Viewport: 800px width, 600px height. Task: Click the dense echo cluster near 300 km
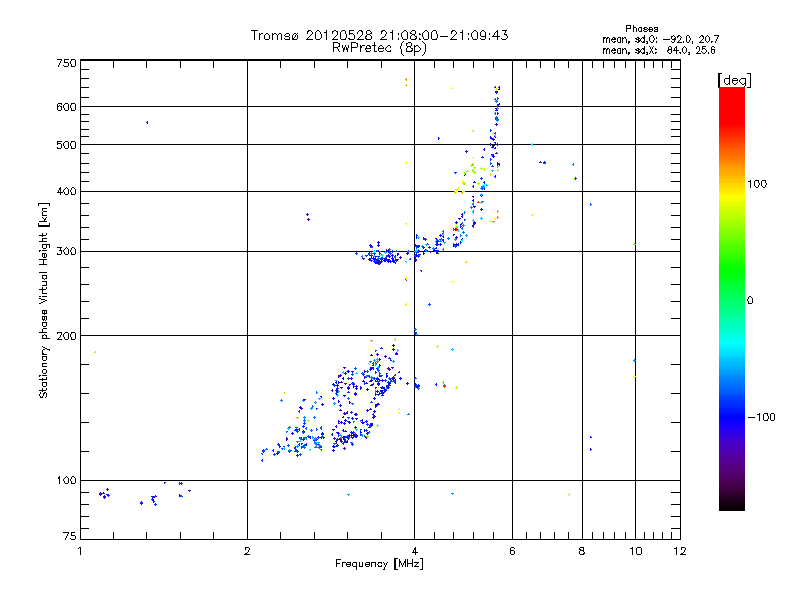tap(382, 255)
